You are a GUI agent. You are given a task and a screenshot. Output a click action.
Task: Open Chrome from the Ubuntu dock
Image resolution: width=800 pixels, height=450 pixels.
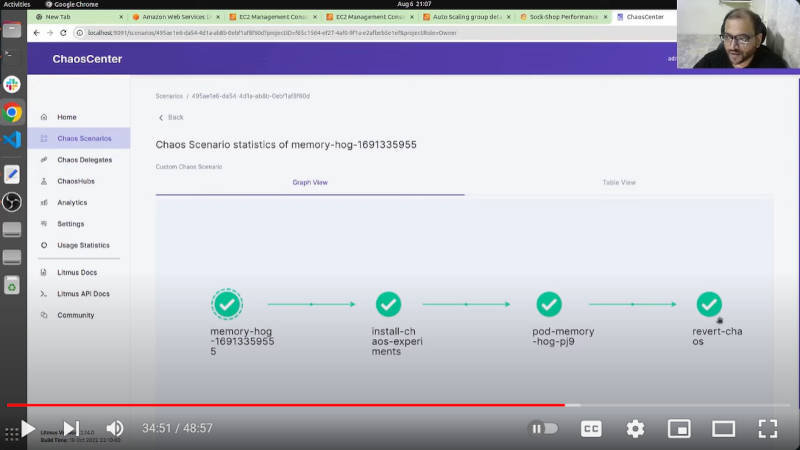(12, 112)
